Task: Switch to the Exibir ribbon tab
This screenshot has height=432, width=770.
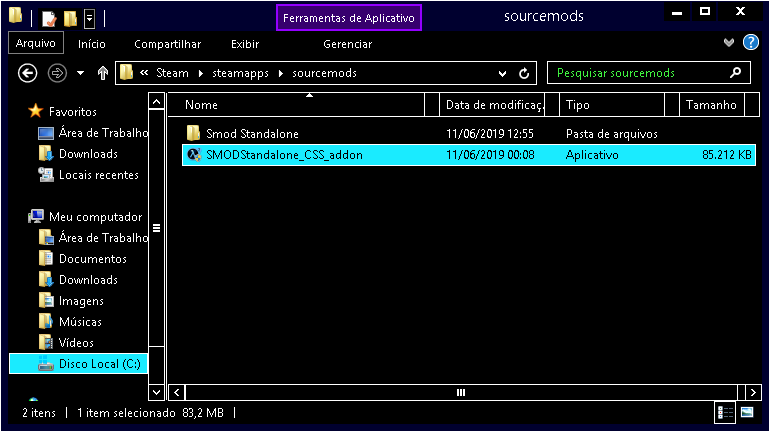Action: click(x=245, y=44)
